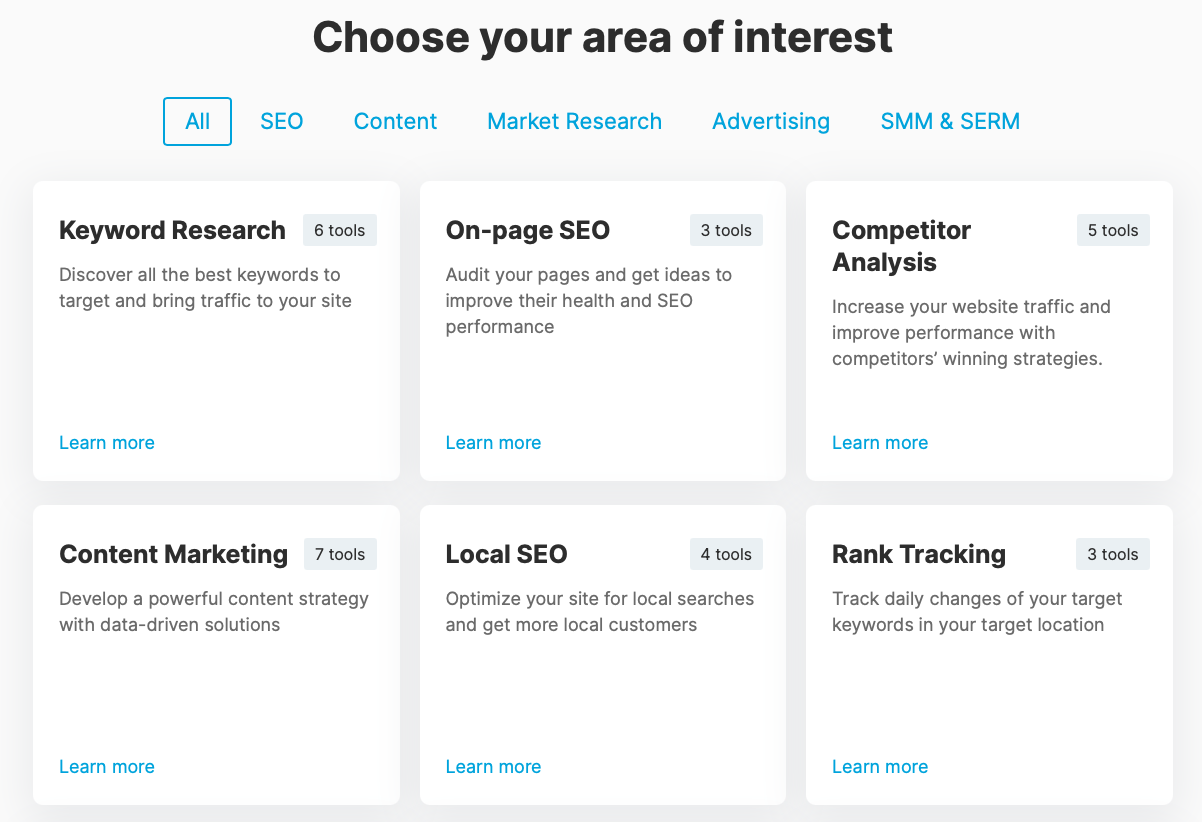The image size is (1202, 822).
Task: Open Learn more for Local SEO
Action: coord(493,767)
